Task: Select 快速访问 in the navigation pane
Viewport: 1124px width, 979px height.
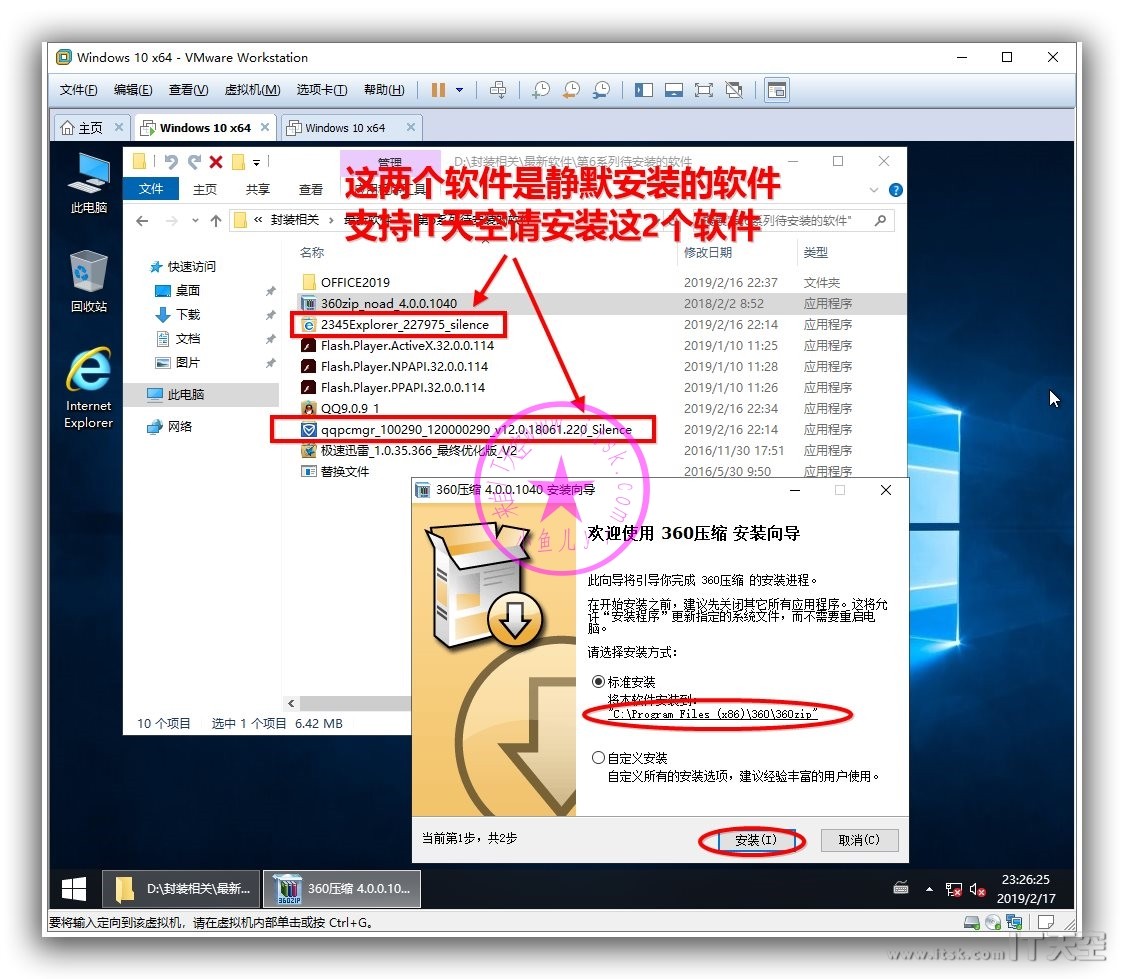Action: [x=191, y=267]
